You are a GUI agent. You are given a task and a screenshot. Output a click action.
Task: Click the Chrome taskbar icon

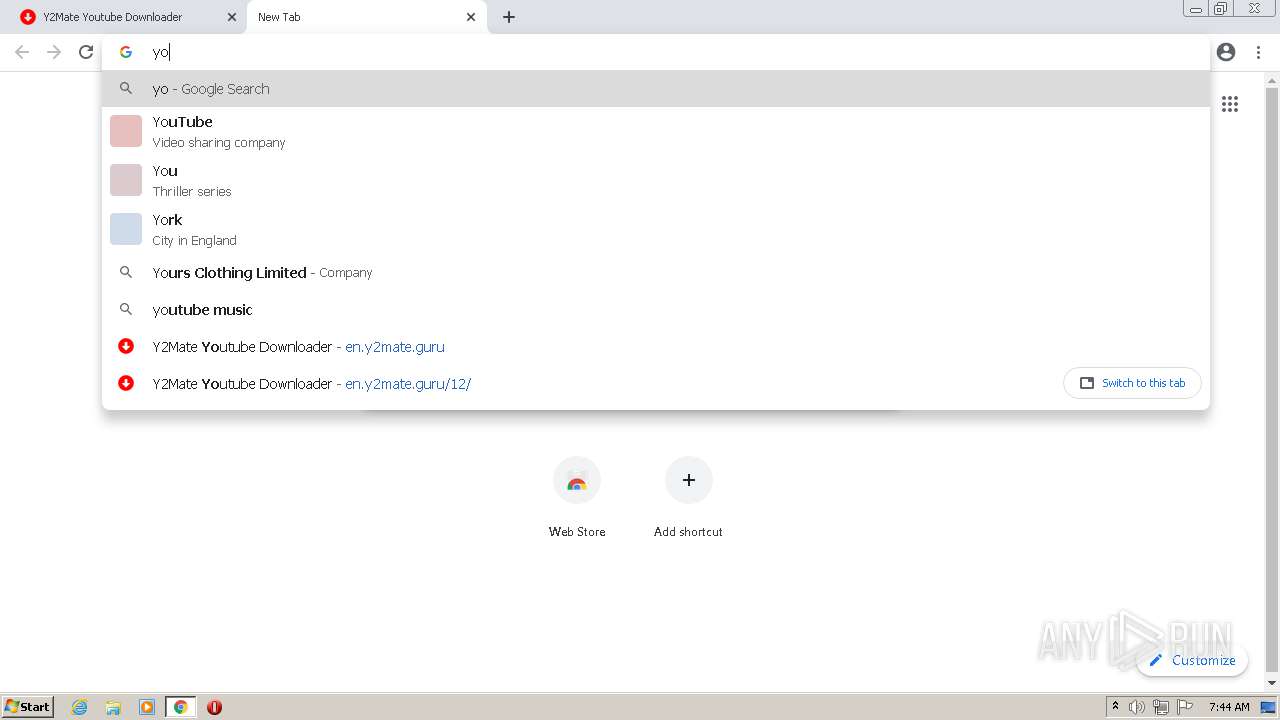(x=180, y=707)
